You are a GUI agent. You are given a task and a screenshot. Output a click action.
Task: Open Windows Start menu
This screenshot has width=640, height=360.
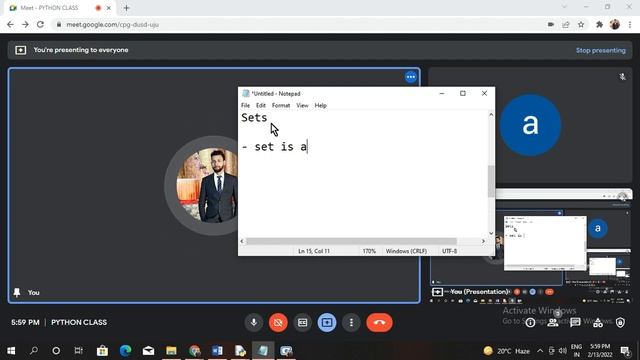coord(11,351)
